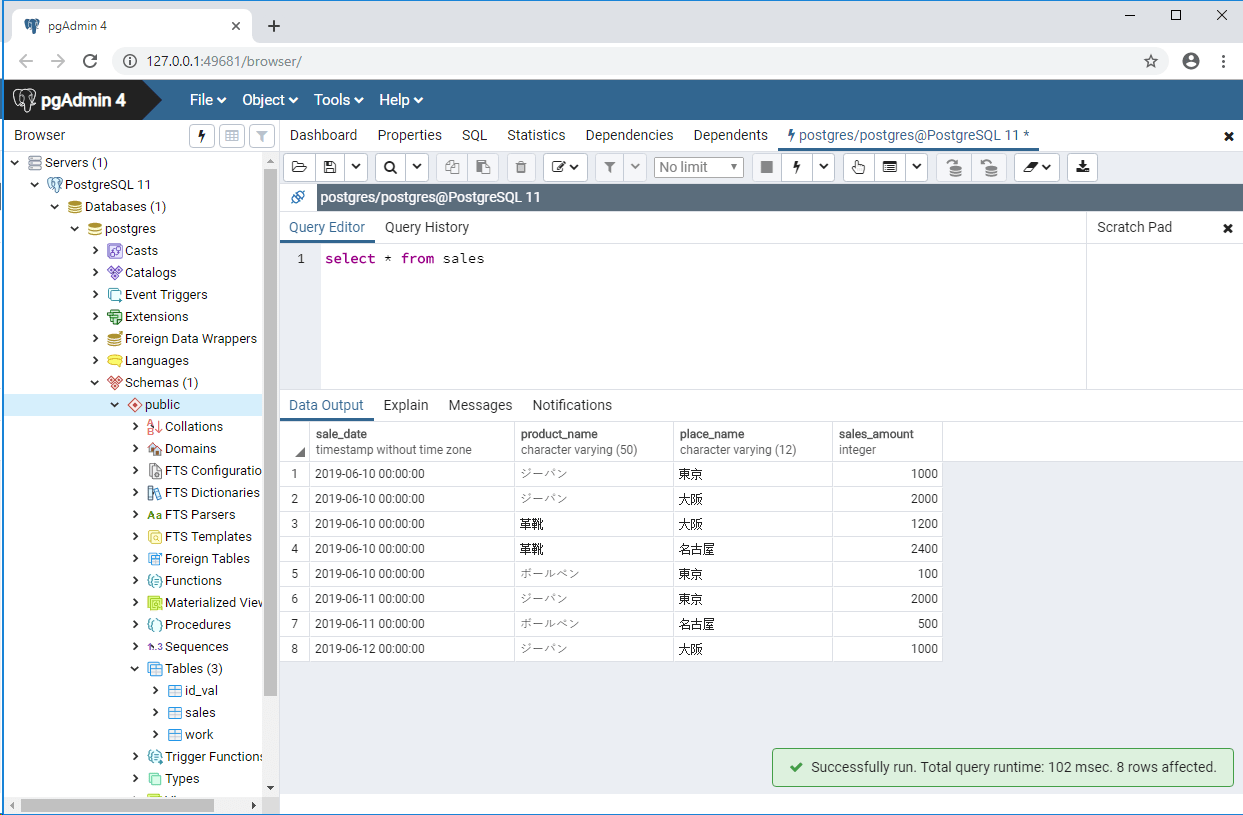The width and height of the screenshot is (1243, 815).
Task: Switch to the Dependencies tab
Action: coord(629,135)
